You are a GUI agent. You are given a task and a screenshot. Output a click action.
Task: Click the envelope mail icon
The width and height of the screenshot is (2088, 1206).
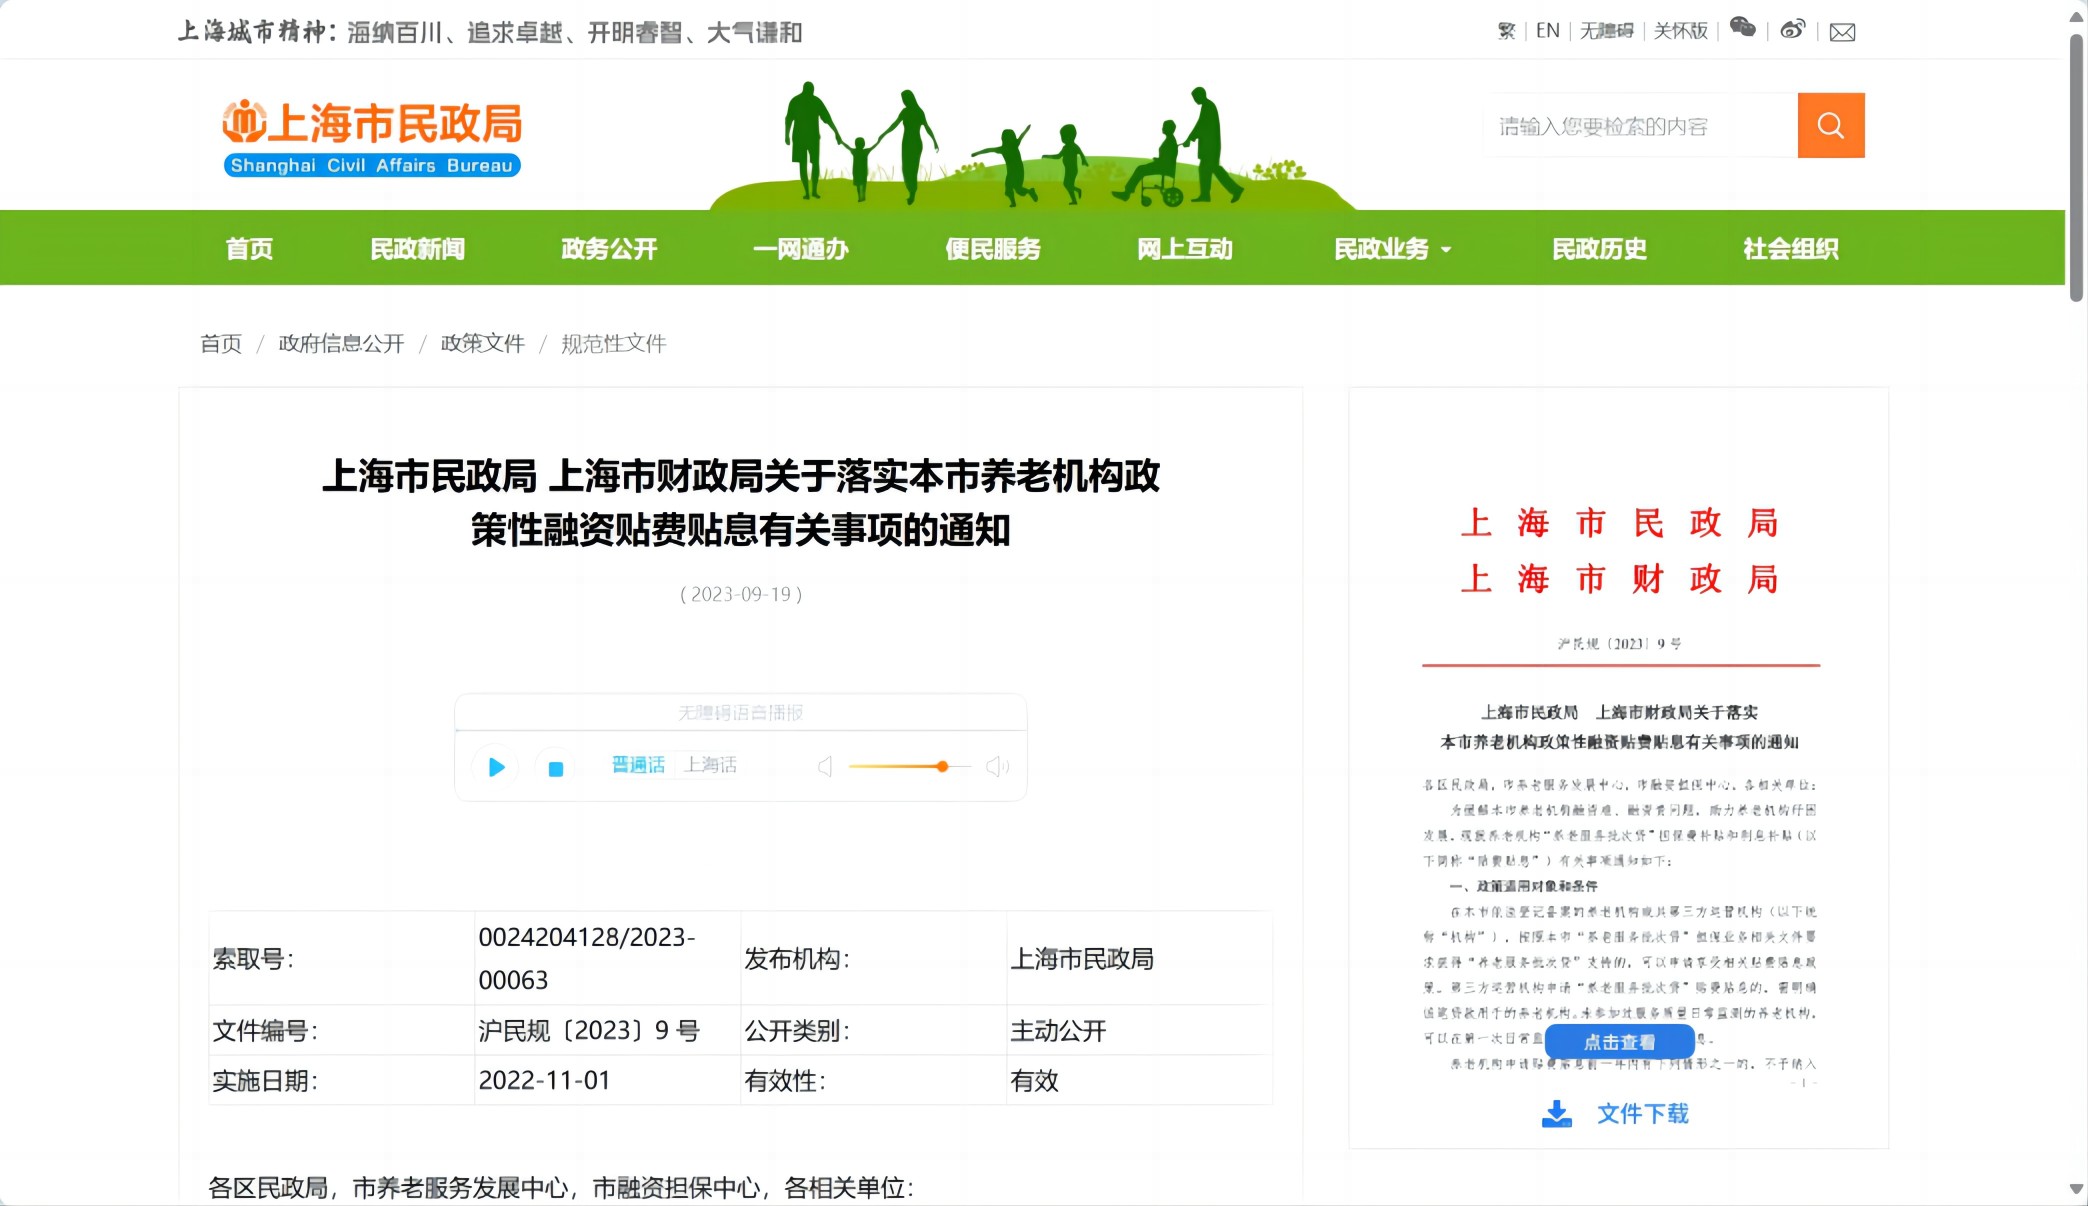click(x=1842, y=32)
